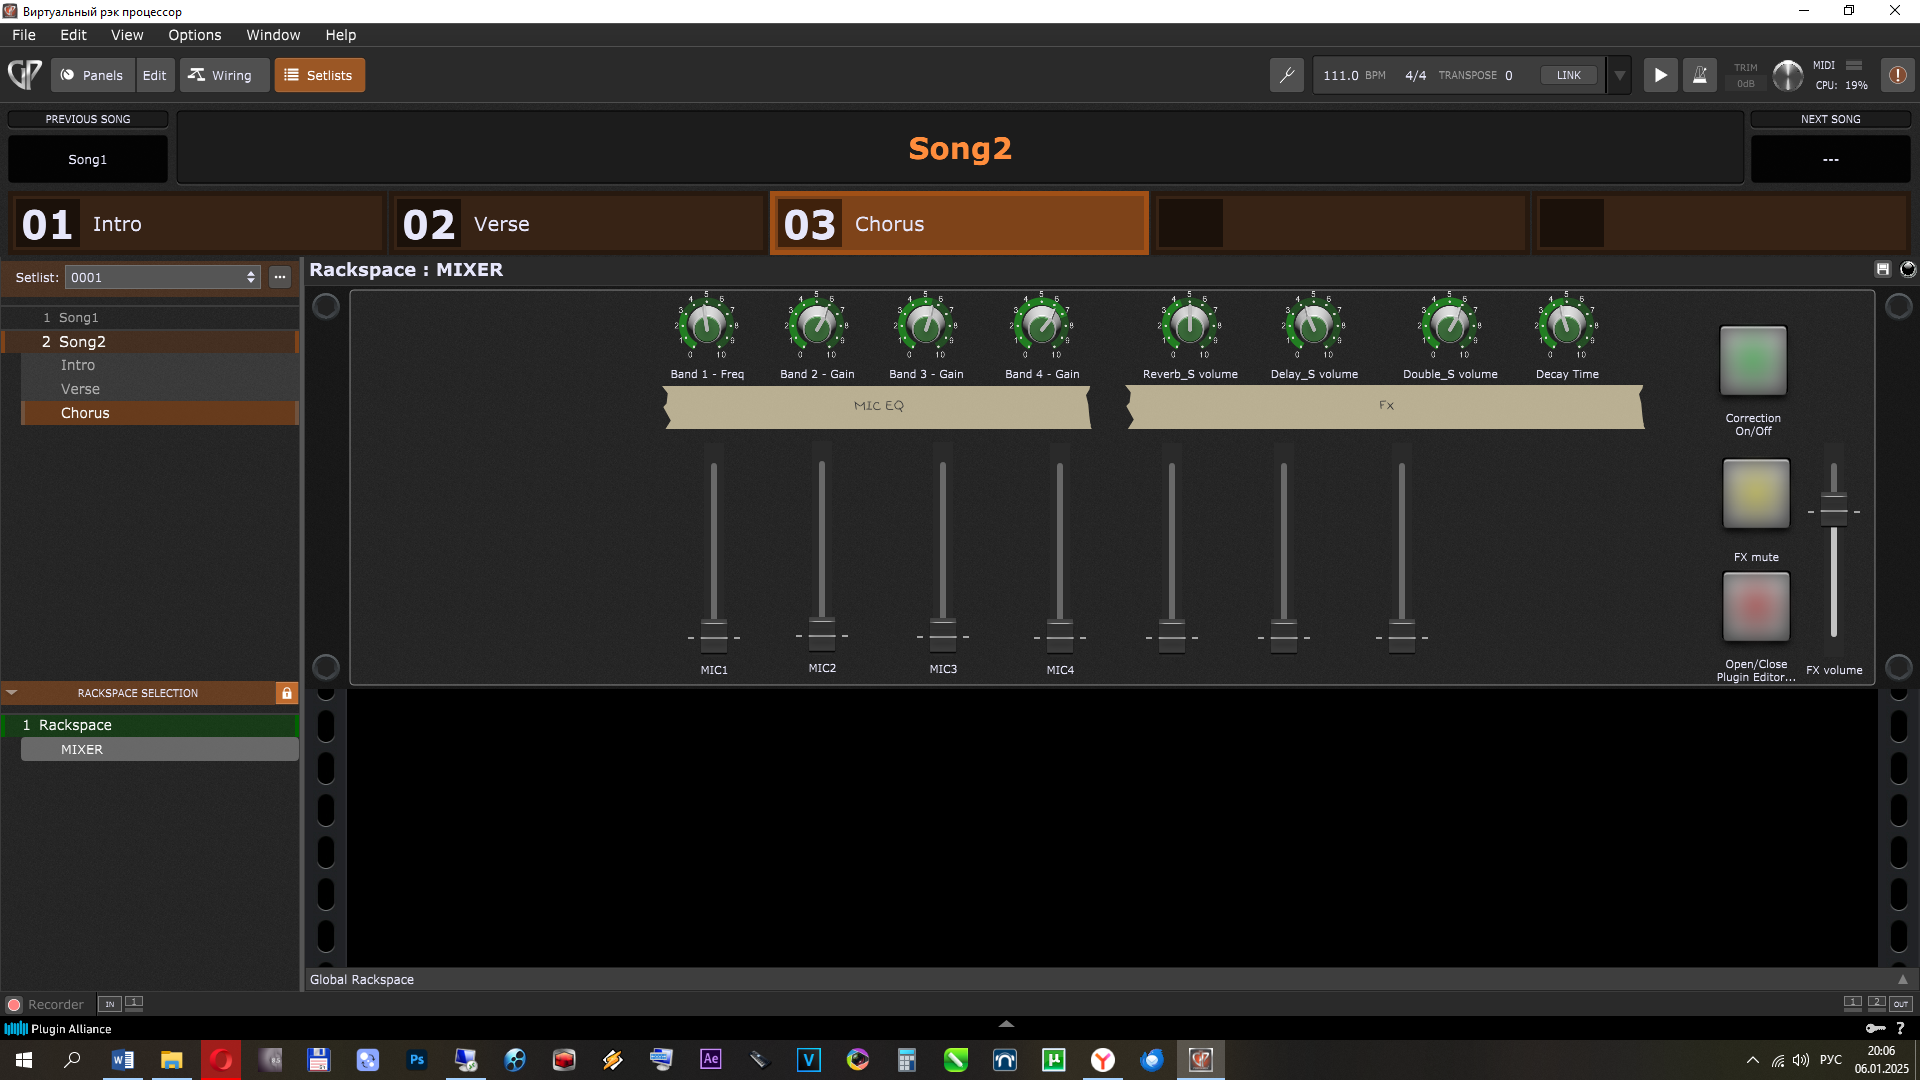Click the rackspace save icon

[x=1883, y=269]
